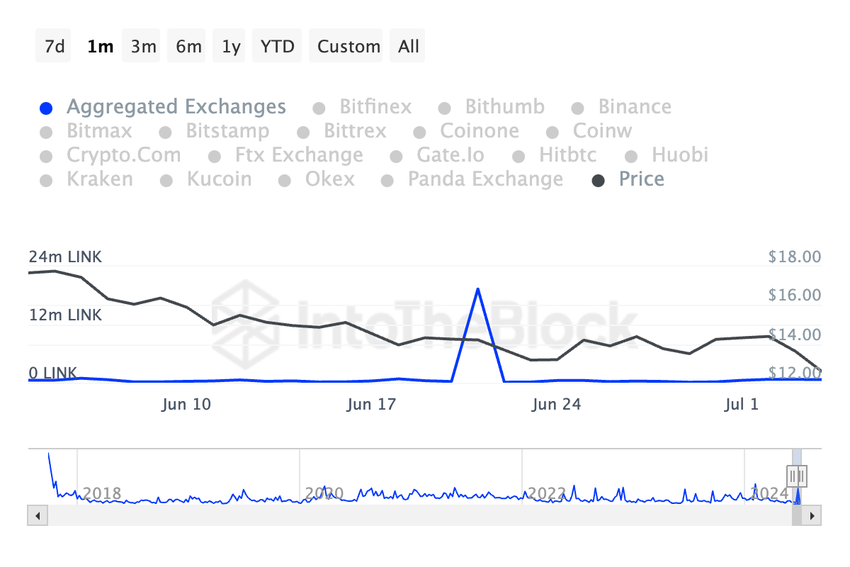Click the Panda Exchange legend dot
Image resolution: width=850 pixels, height=567 pixels.
tap(387, 181)
